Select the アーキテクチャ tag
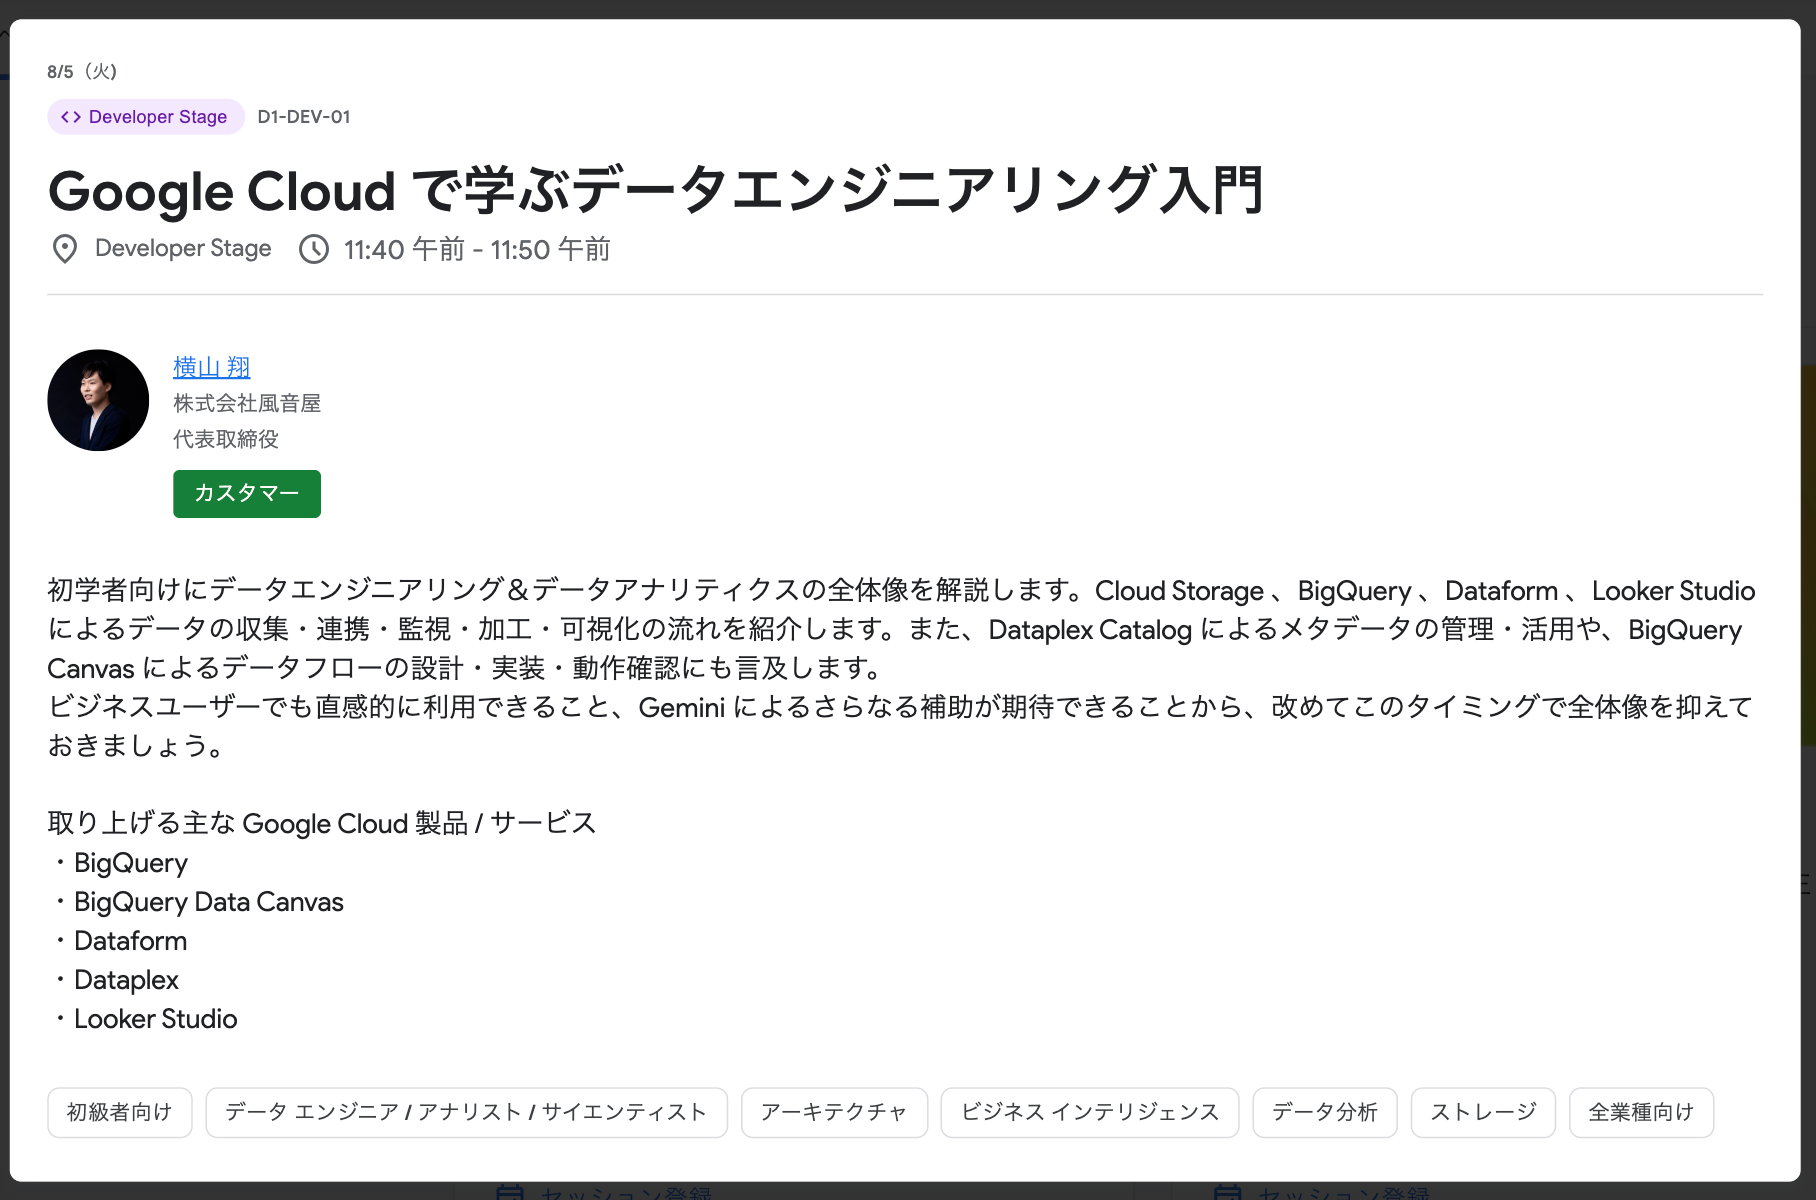Image resolution: width=1816 pixels, height=1200 pixels. pos(835,1112)
